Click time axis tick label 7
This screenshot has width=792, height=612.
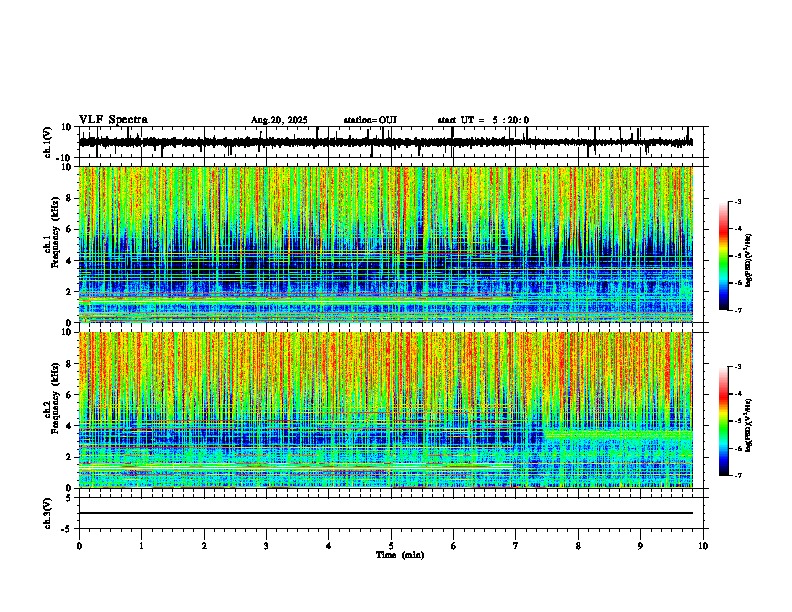point(516,546)
